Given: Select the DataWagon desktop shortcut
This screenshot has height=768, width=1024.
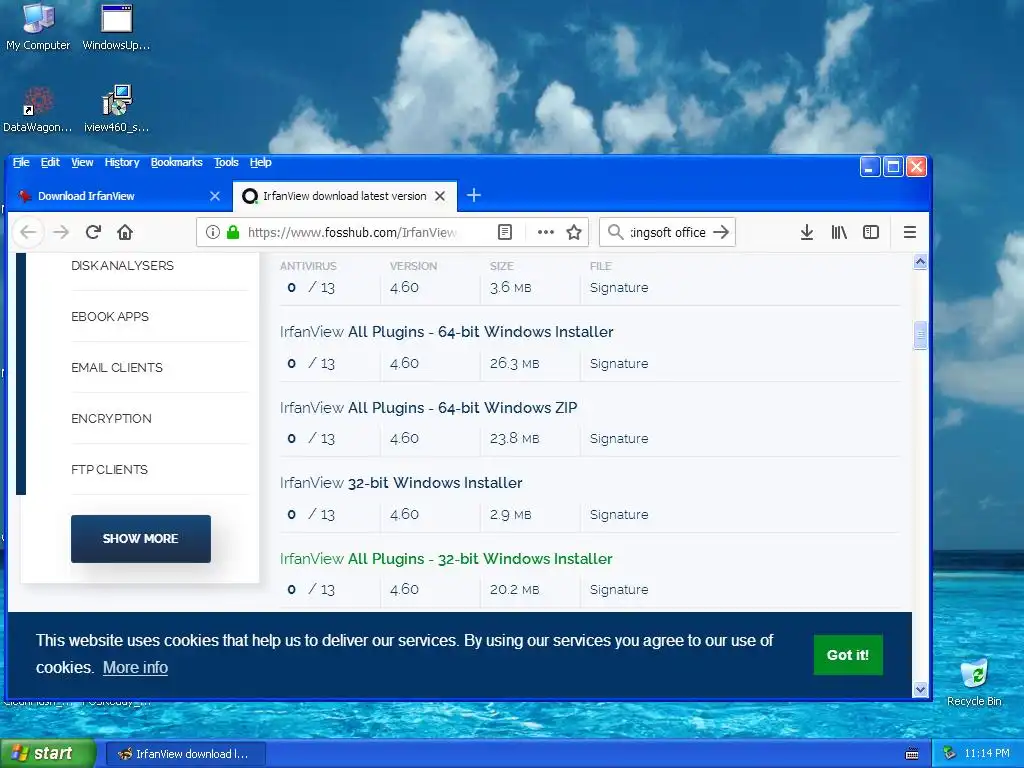Looking at the screenshot, I should (37, 109).
